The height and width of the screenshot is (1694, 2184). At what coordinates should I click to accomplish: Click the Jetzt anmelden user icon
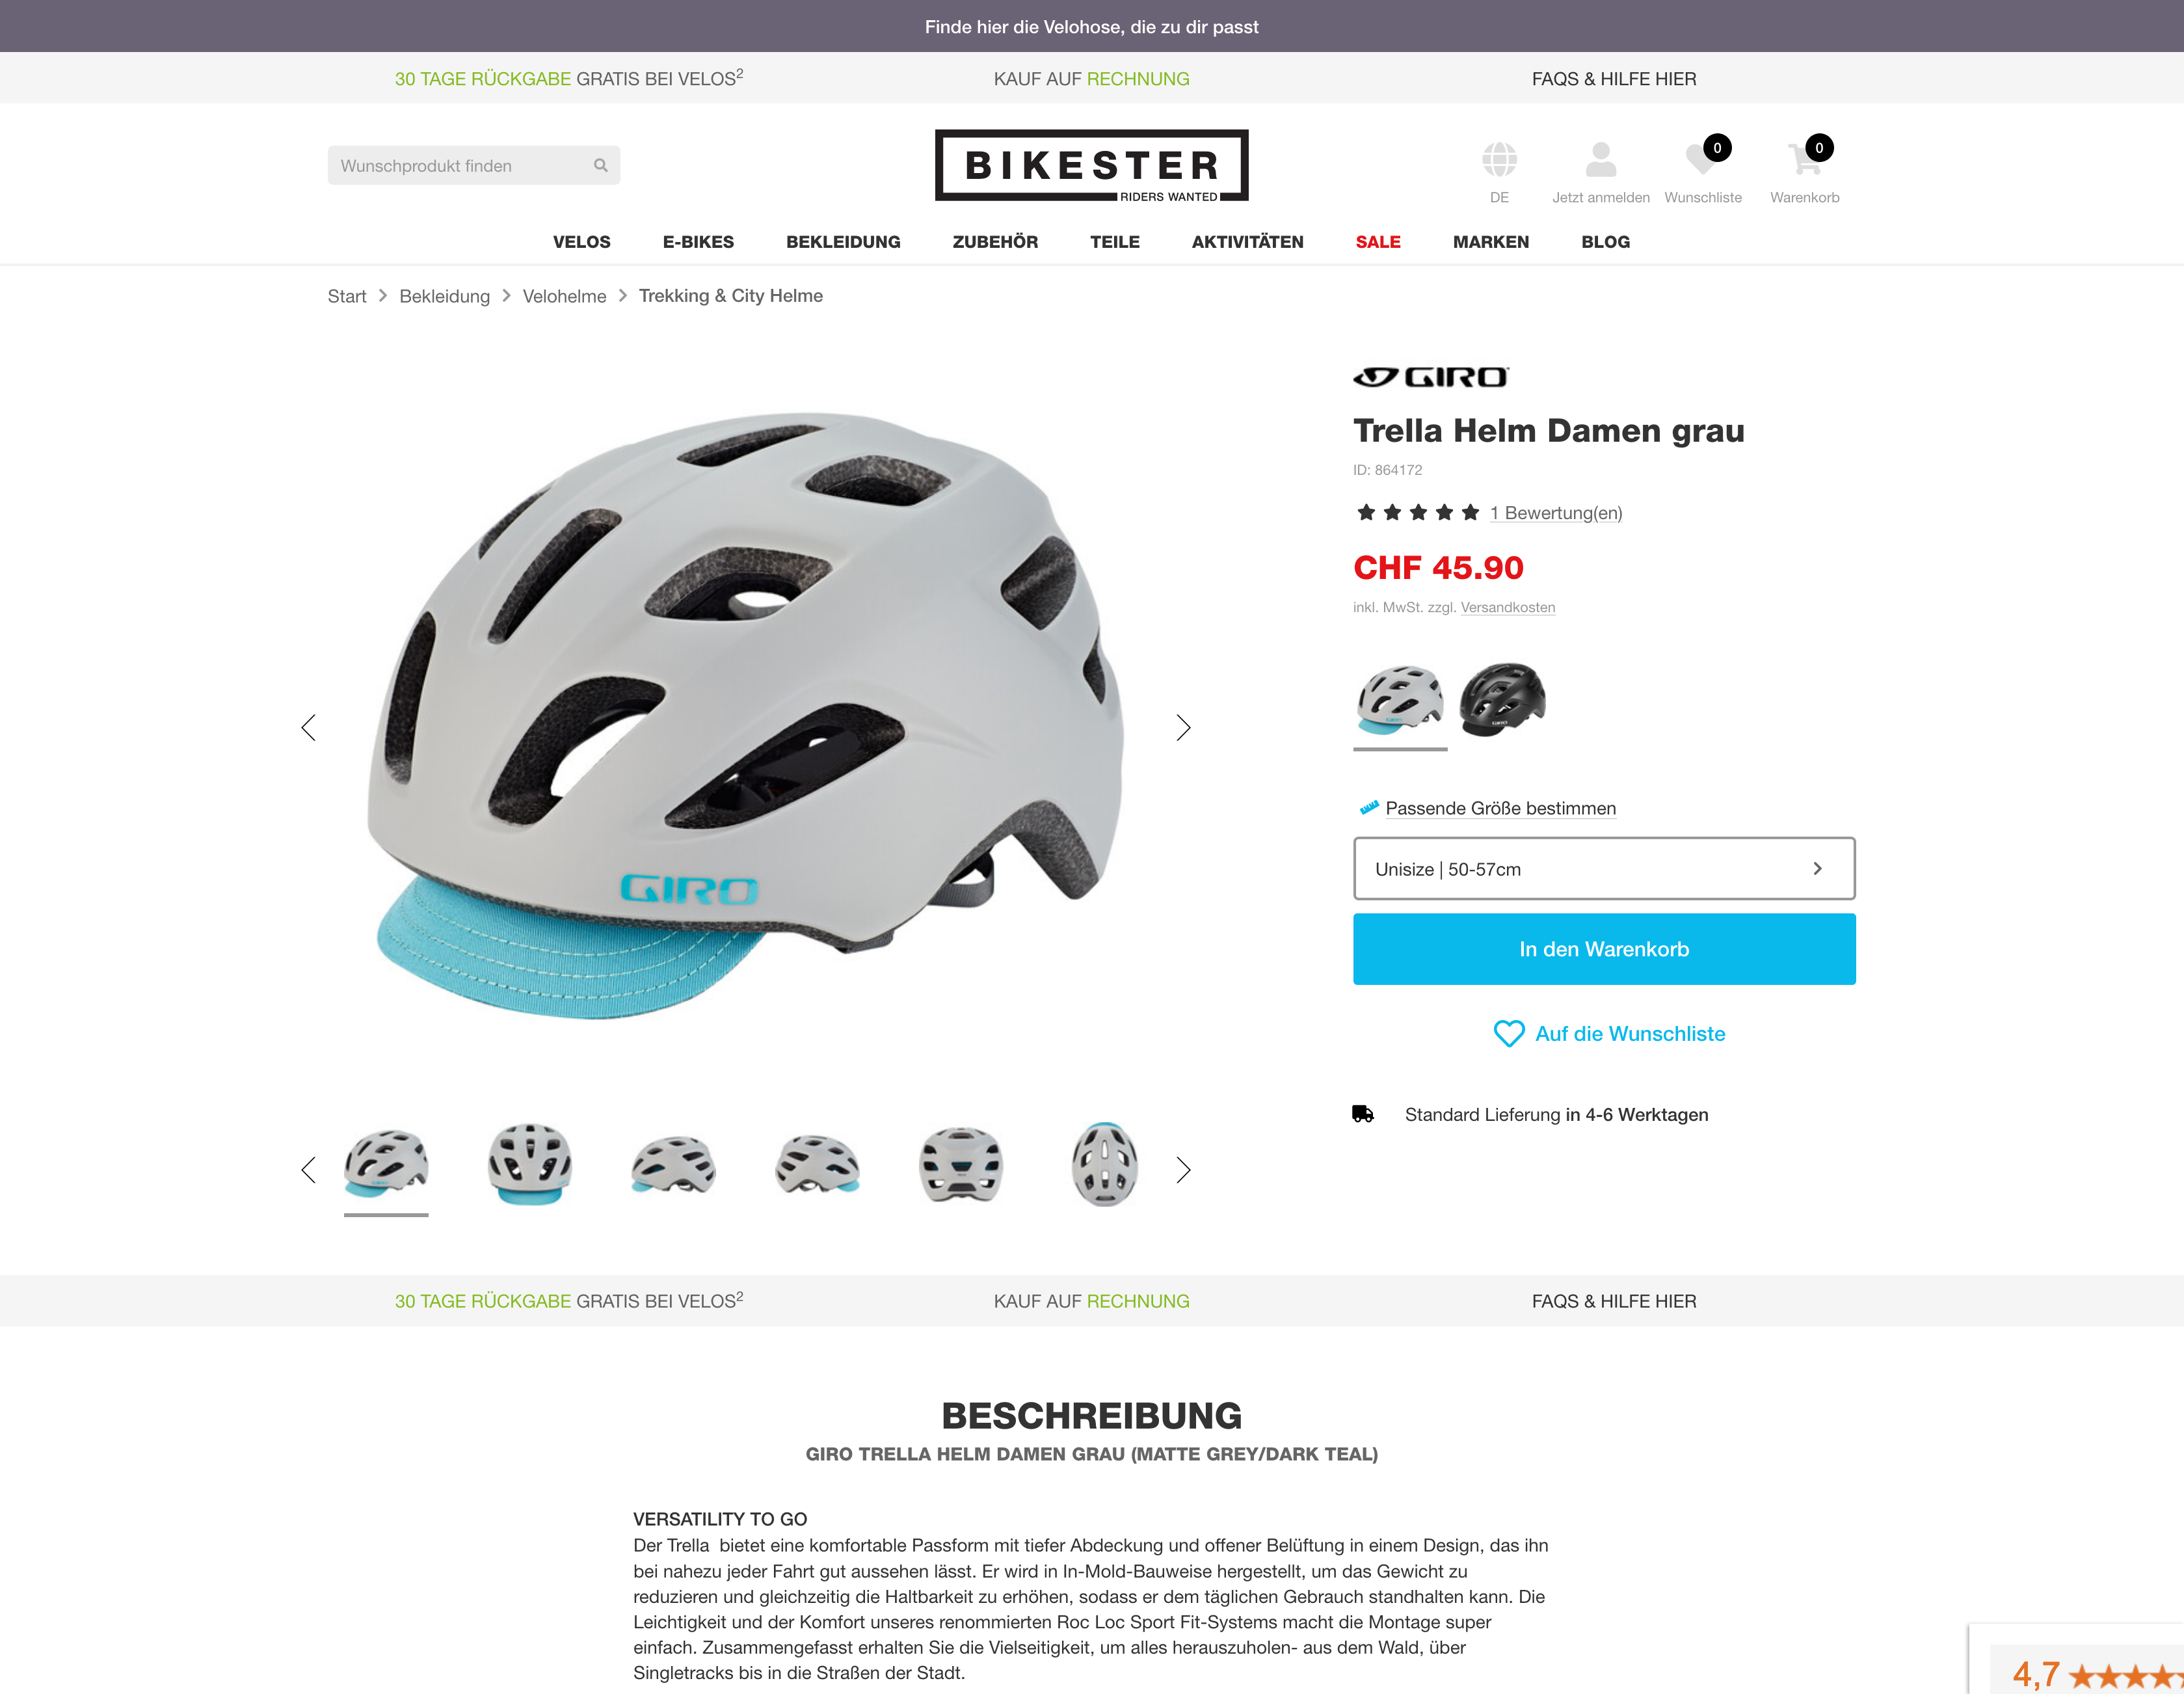pyautogui.click(x=1600, y=159)
